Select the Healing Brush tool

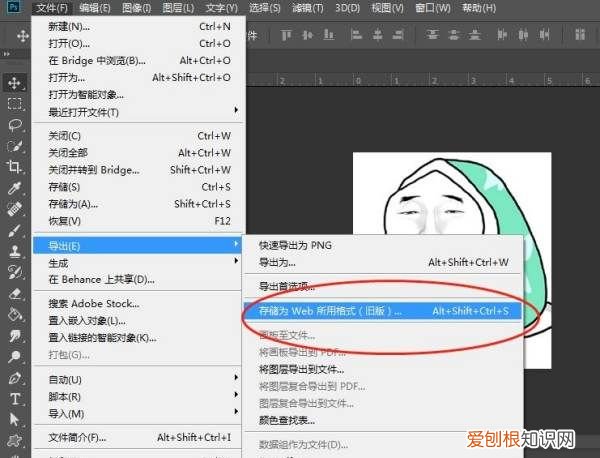tap(15, 209)
